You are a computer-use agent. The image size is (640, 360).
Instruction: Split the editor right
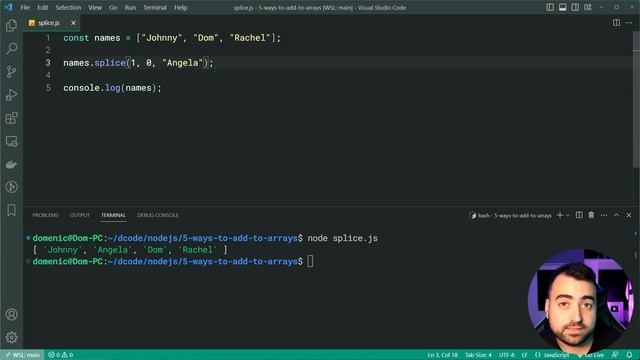click(616, 23)
